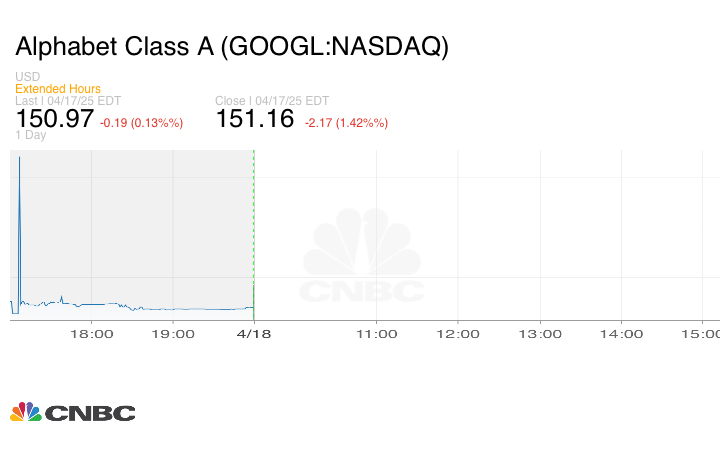Viewport: 720px width, 450px height.
Task: Click the CNBC peacock logo at bottom left
Action: pyautogui.click(x=72, y=412)
